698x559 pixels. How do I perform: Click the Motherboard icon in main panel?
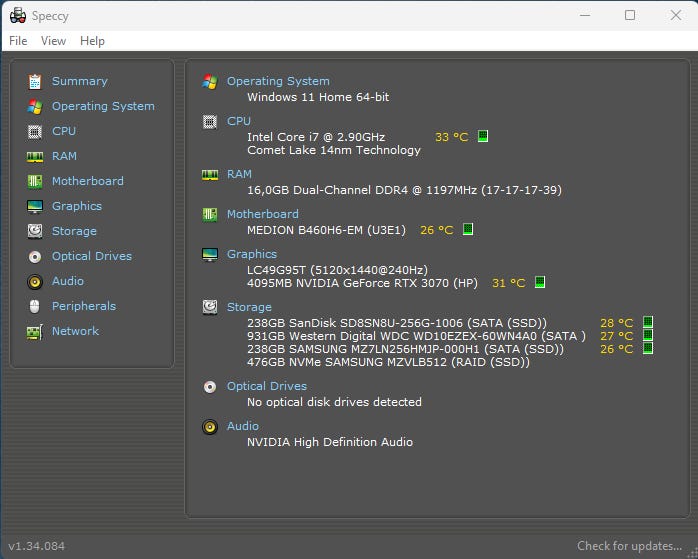210,215
